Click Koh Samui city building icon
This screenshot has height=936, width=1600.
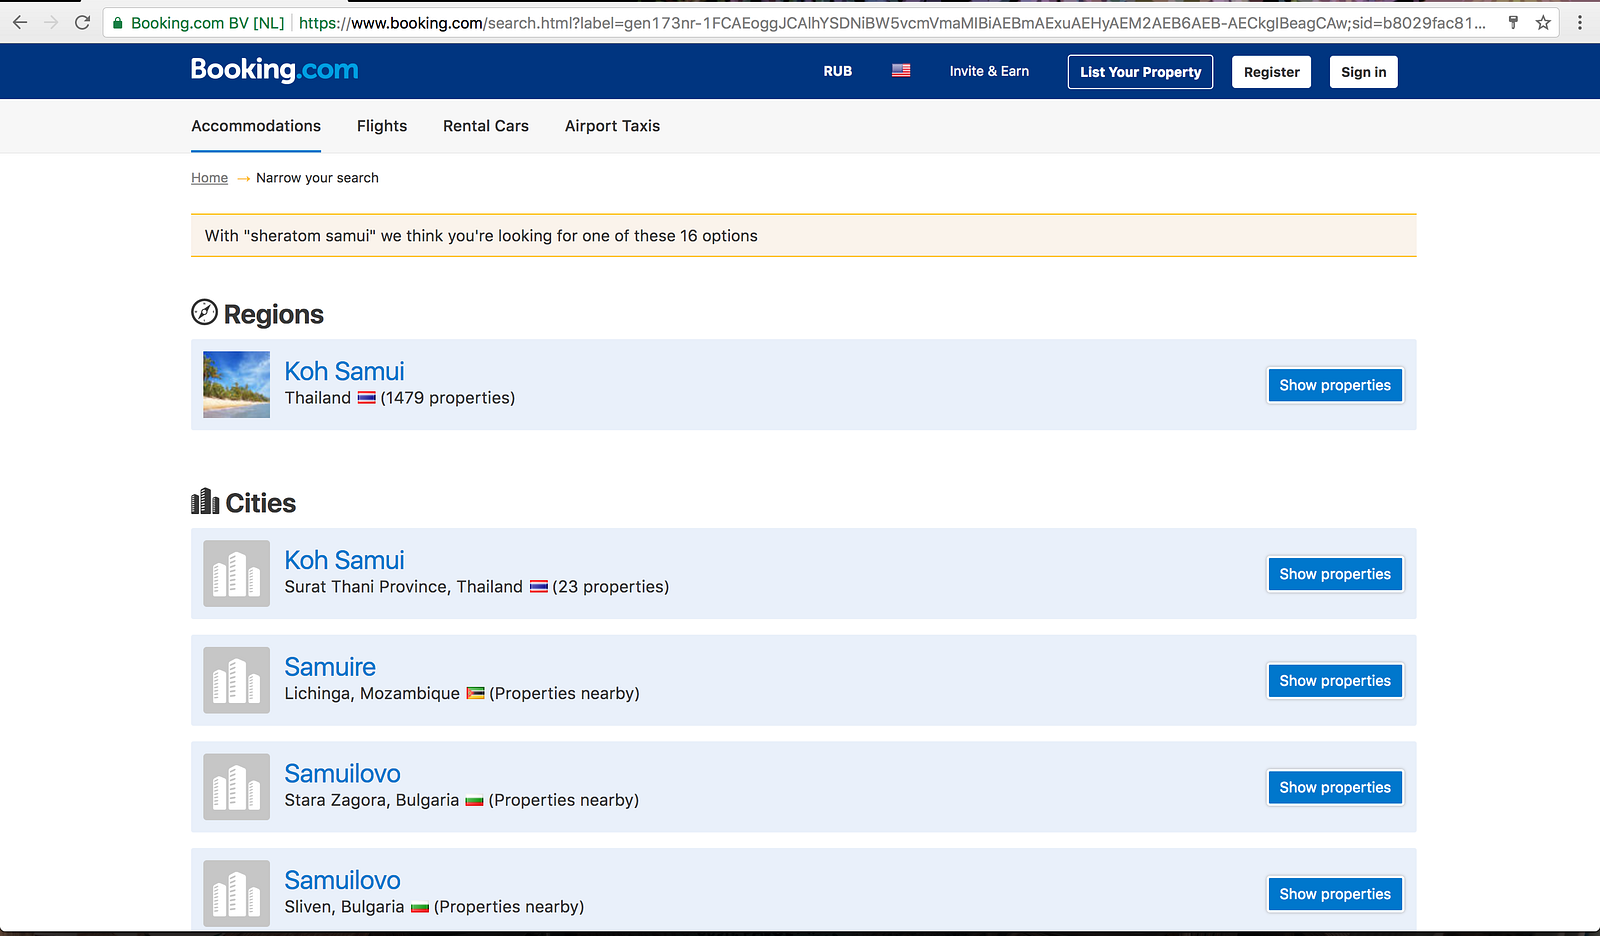(x=236, y=573)
